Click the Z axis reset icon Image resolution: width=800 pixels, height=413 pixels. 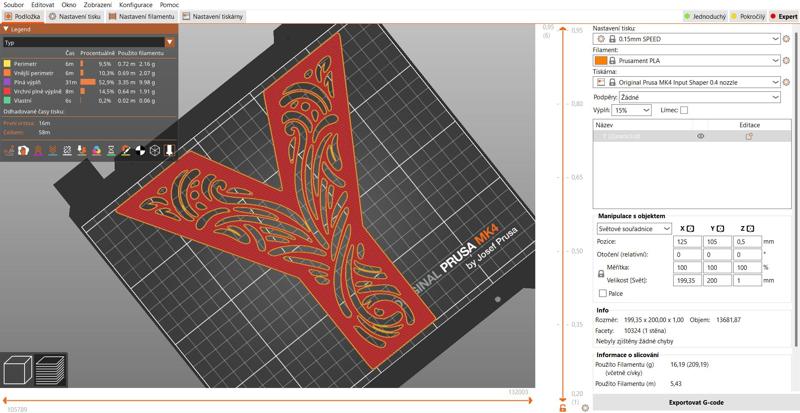pyautogui.click(x=751, y=229)
